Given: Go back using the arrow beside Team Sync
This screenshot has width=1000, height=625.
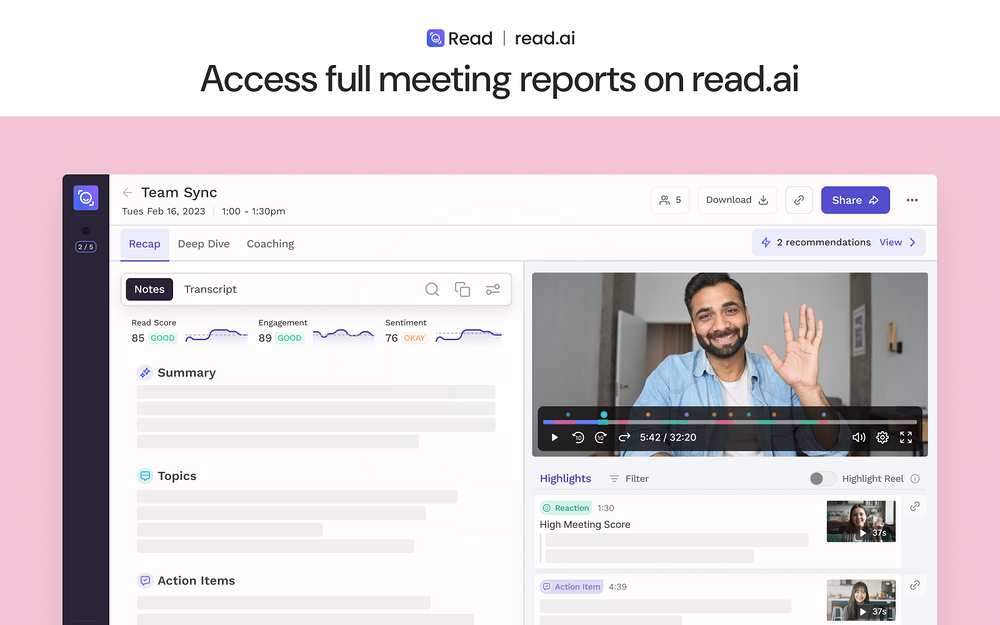Looking at the screenshot, I should coord(128,193).
